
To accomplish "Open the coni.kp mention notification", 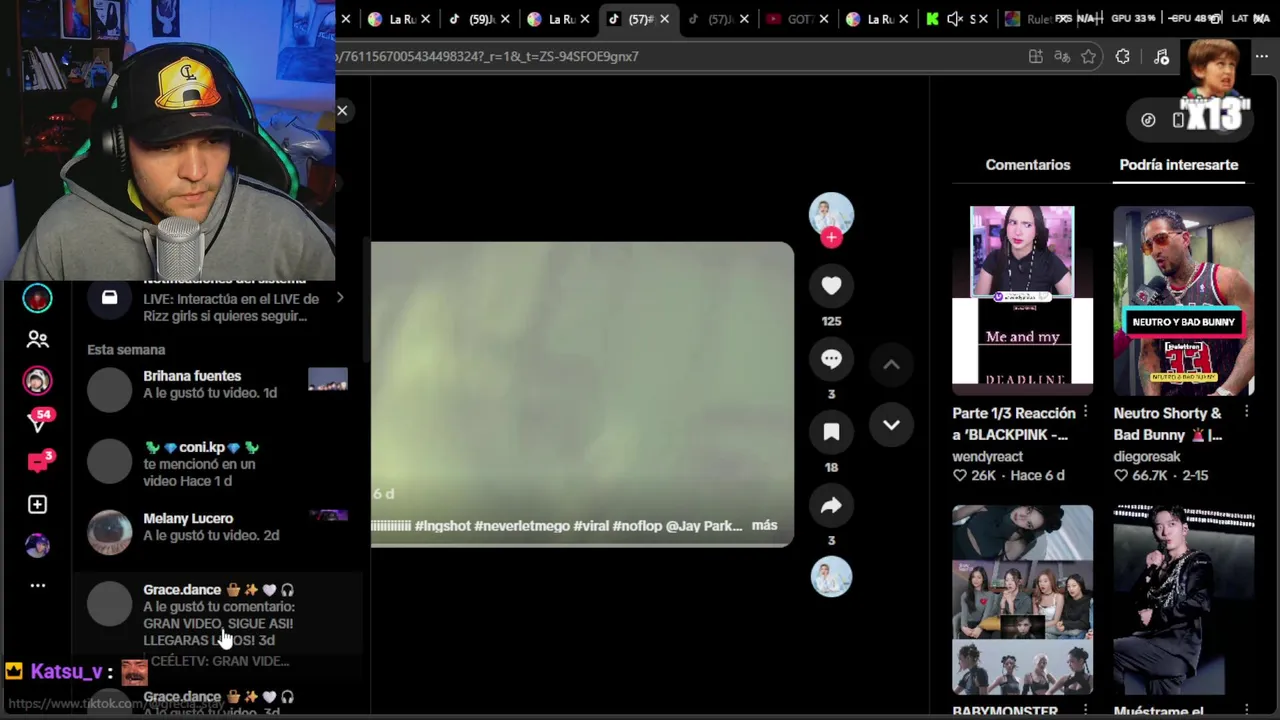I will [217, 462].
